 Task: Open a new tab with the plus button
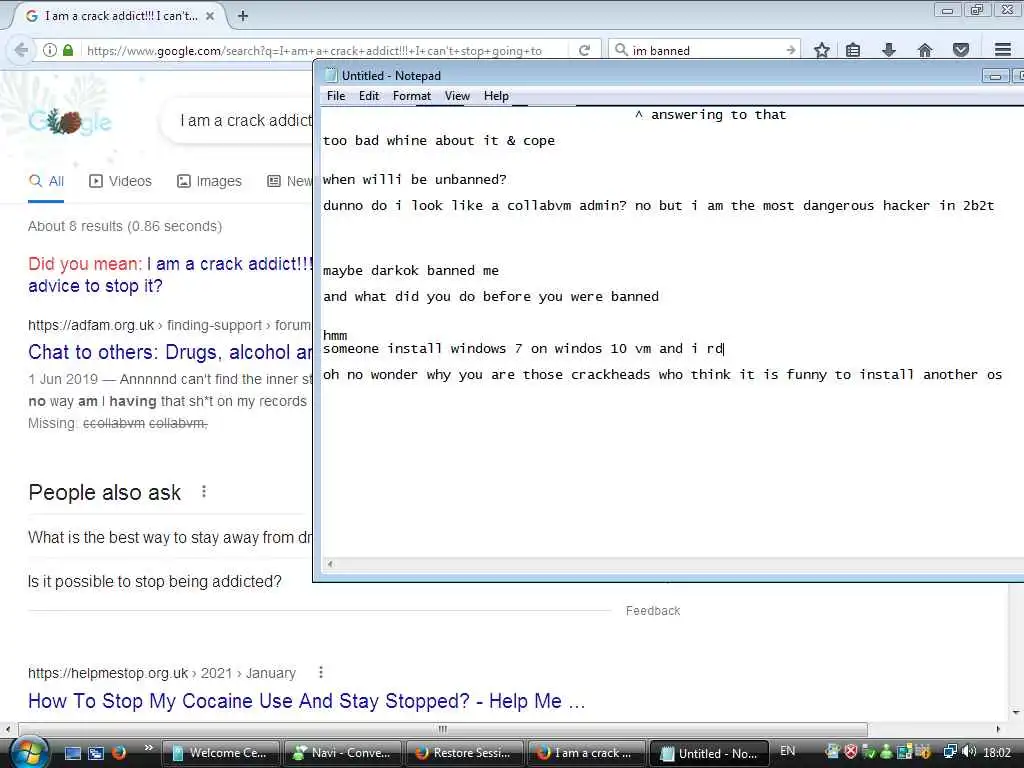[242, 16]
